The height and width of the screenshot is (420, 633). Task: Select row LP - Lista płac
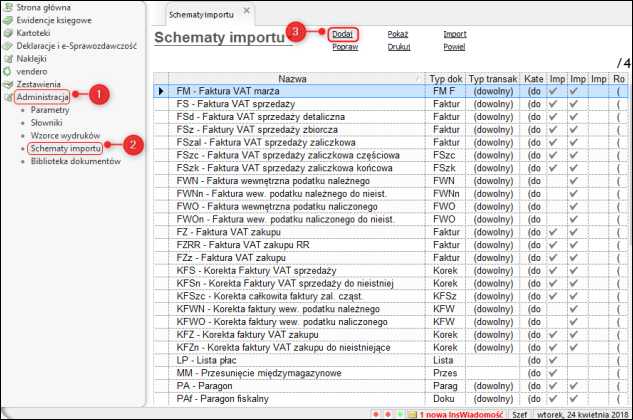[391, 360]
